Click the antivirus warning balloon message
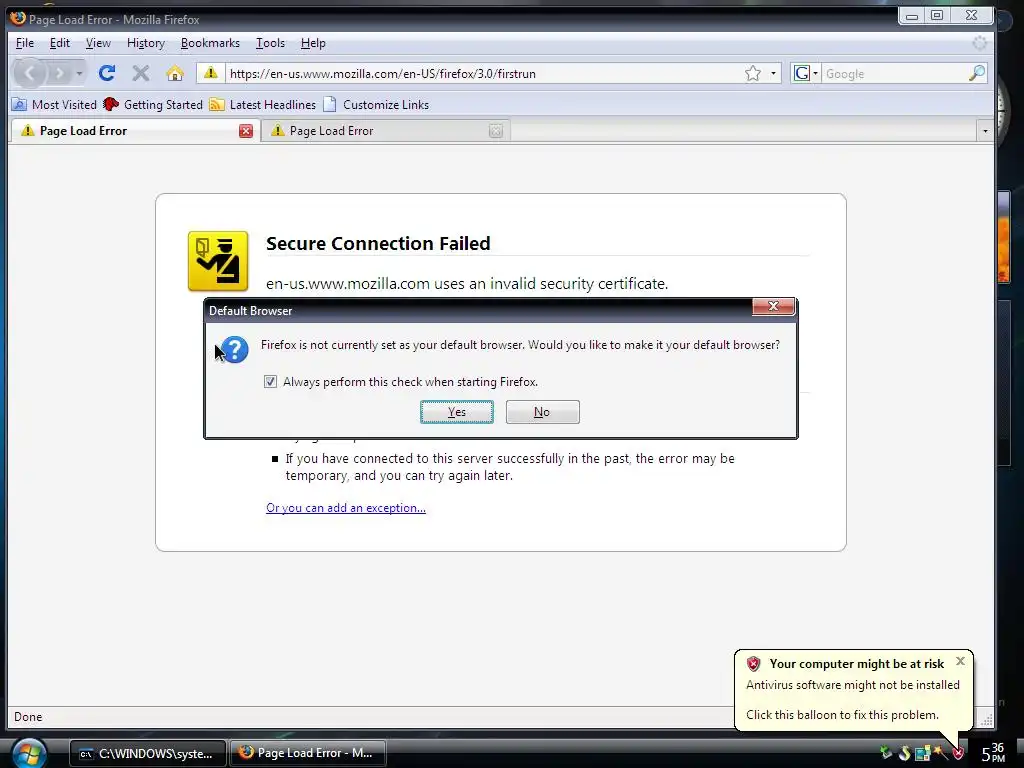 (853, 684)
